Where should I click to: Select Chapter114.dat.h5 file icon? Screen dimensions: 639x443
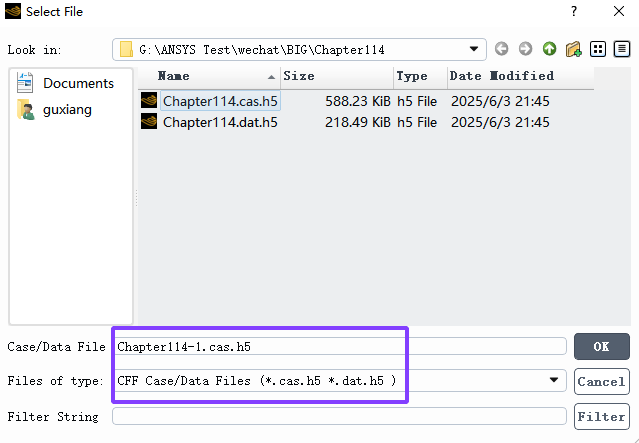pyautogui.click(x=149, y=121)
